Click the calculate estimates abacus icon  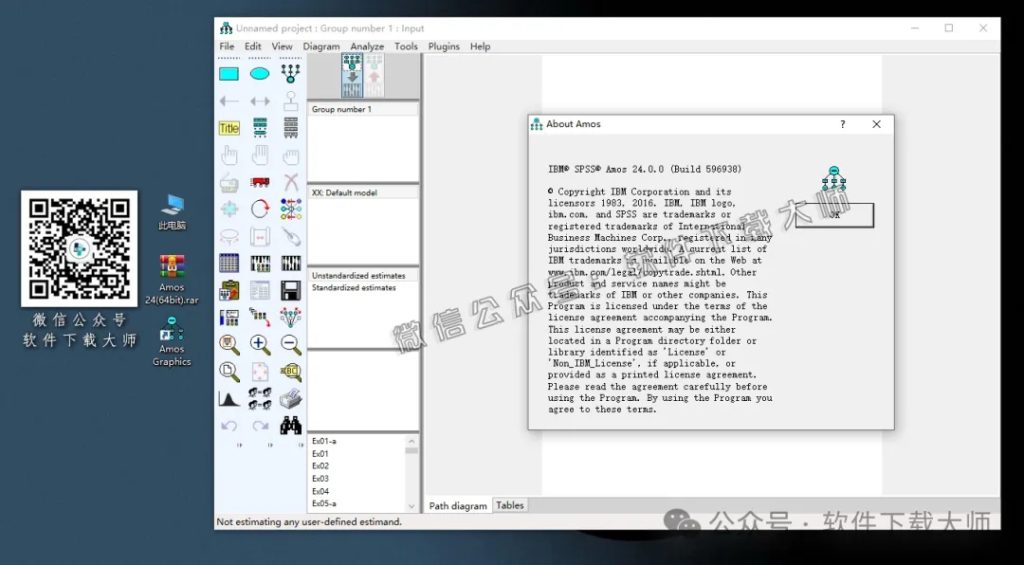click(x=291, y=263)
